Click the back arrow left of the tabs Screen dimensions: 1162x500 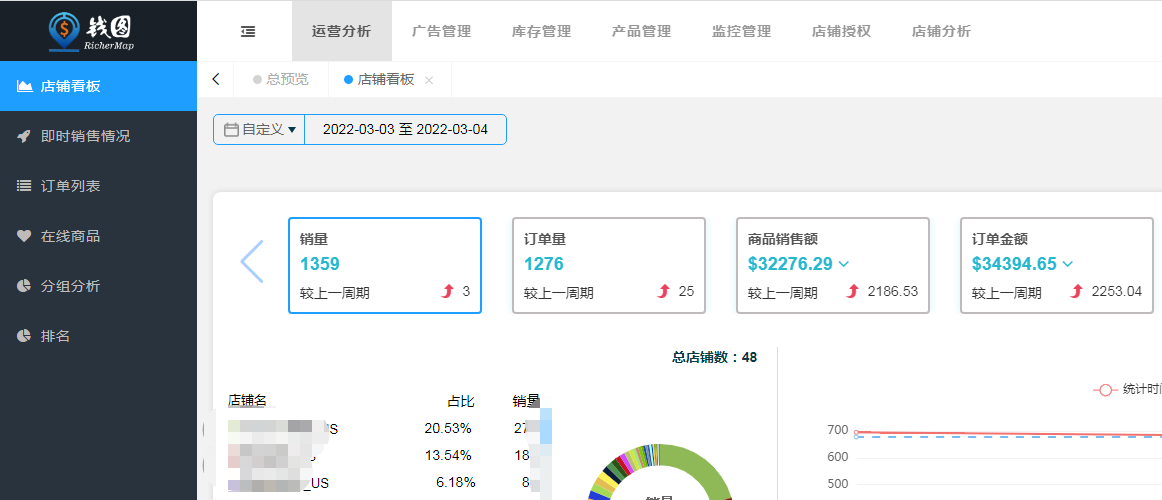tap(216, 79)
